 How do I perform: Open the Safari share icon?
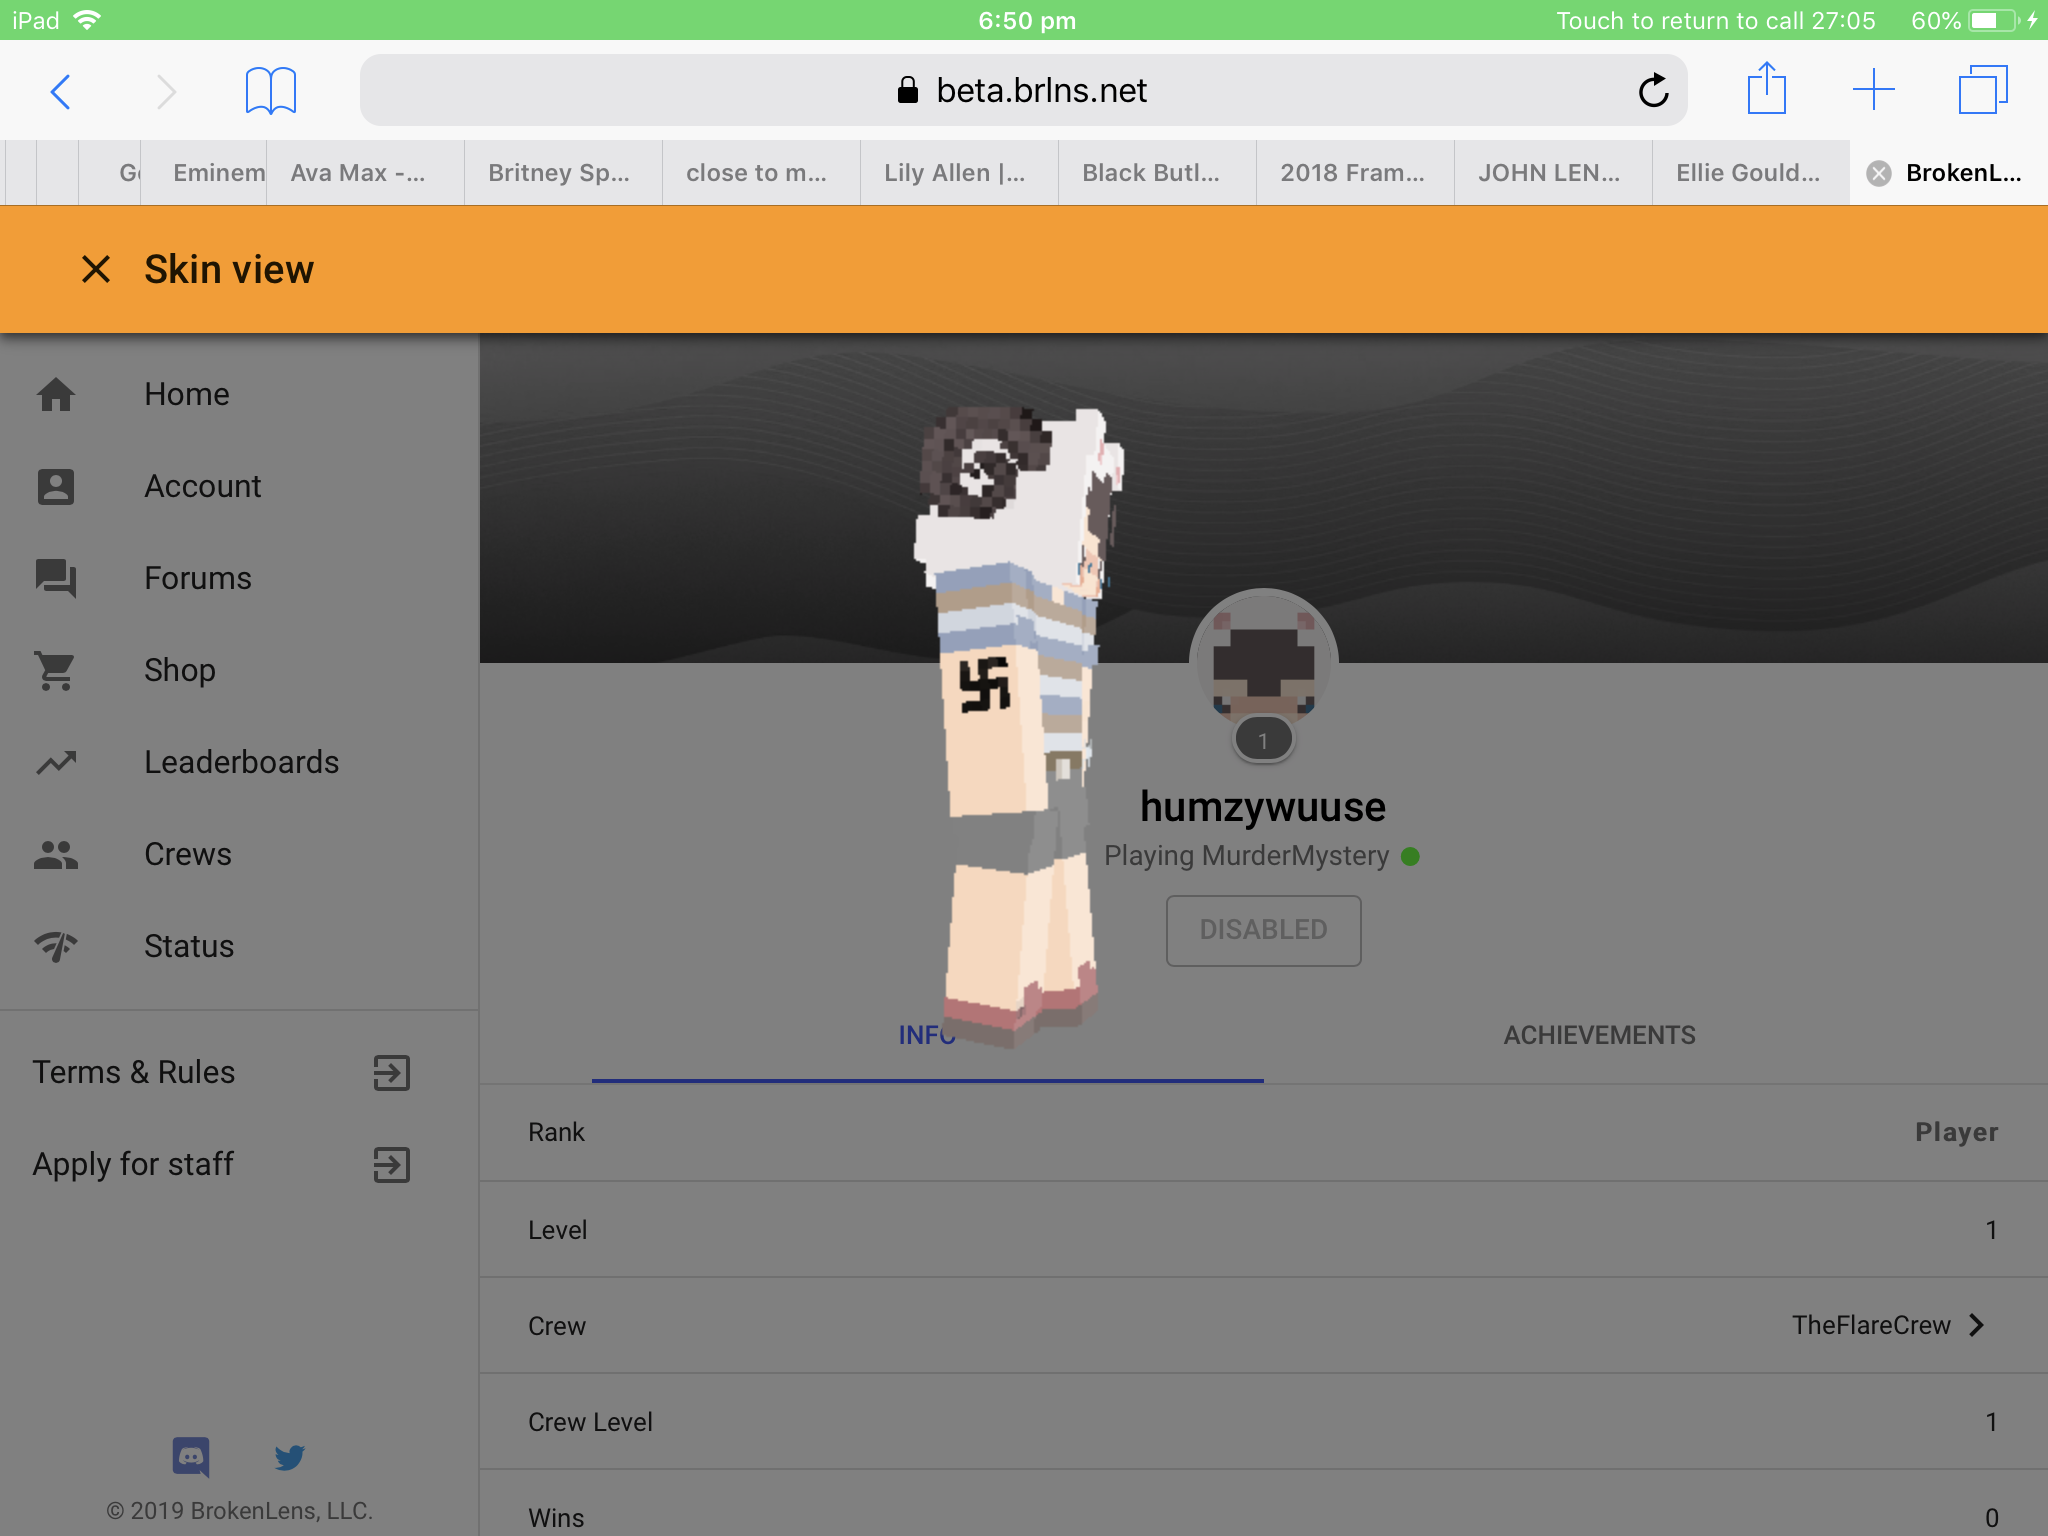(x=1767, y=89)
